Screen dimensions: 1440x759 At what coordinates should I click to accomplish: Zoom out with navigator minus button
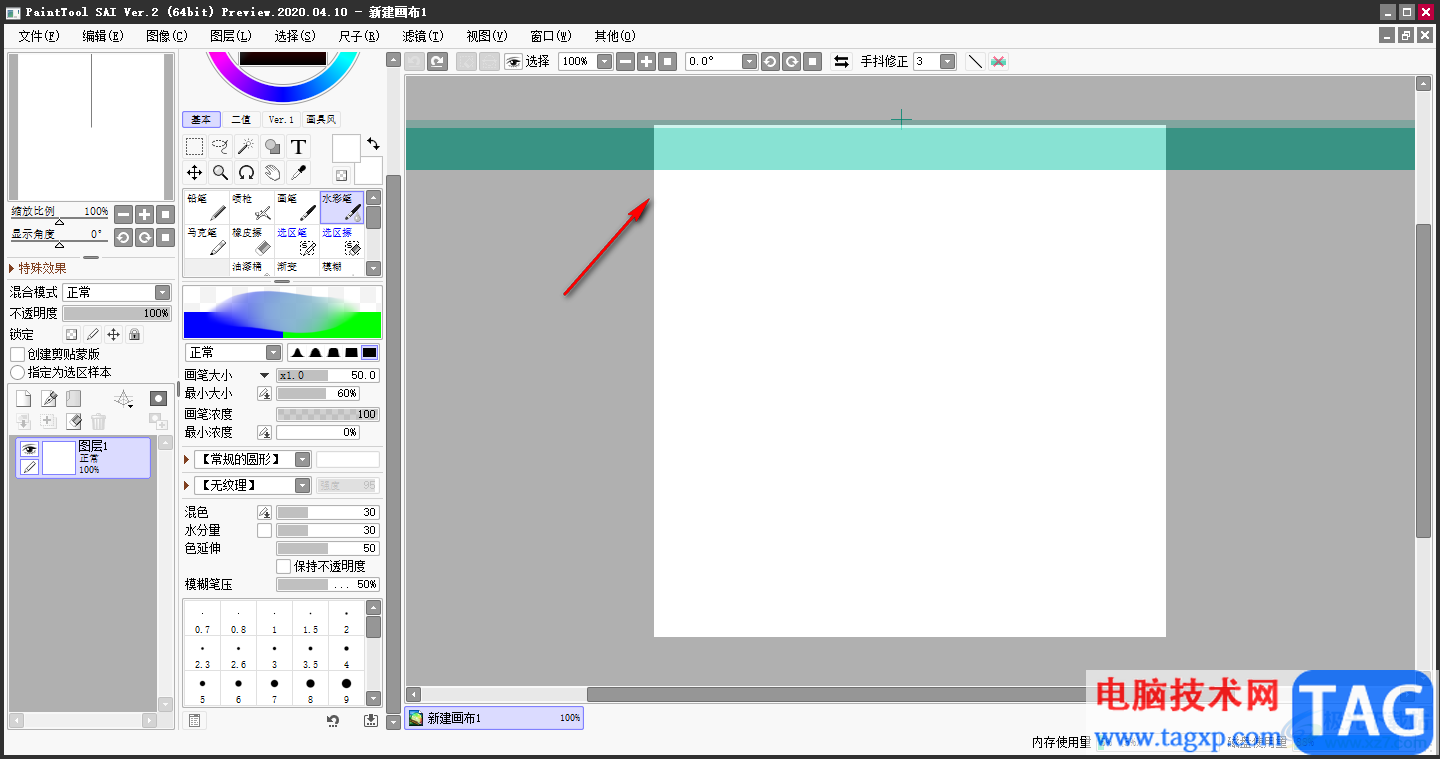(x=123, y=214)
